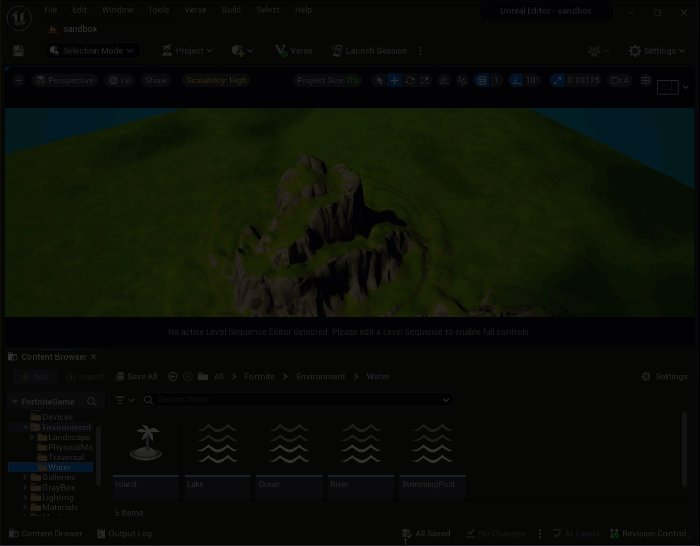
Task: Open the Build menu
Action: pyautogui.click(x=231, y=10)
